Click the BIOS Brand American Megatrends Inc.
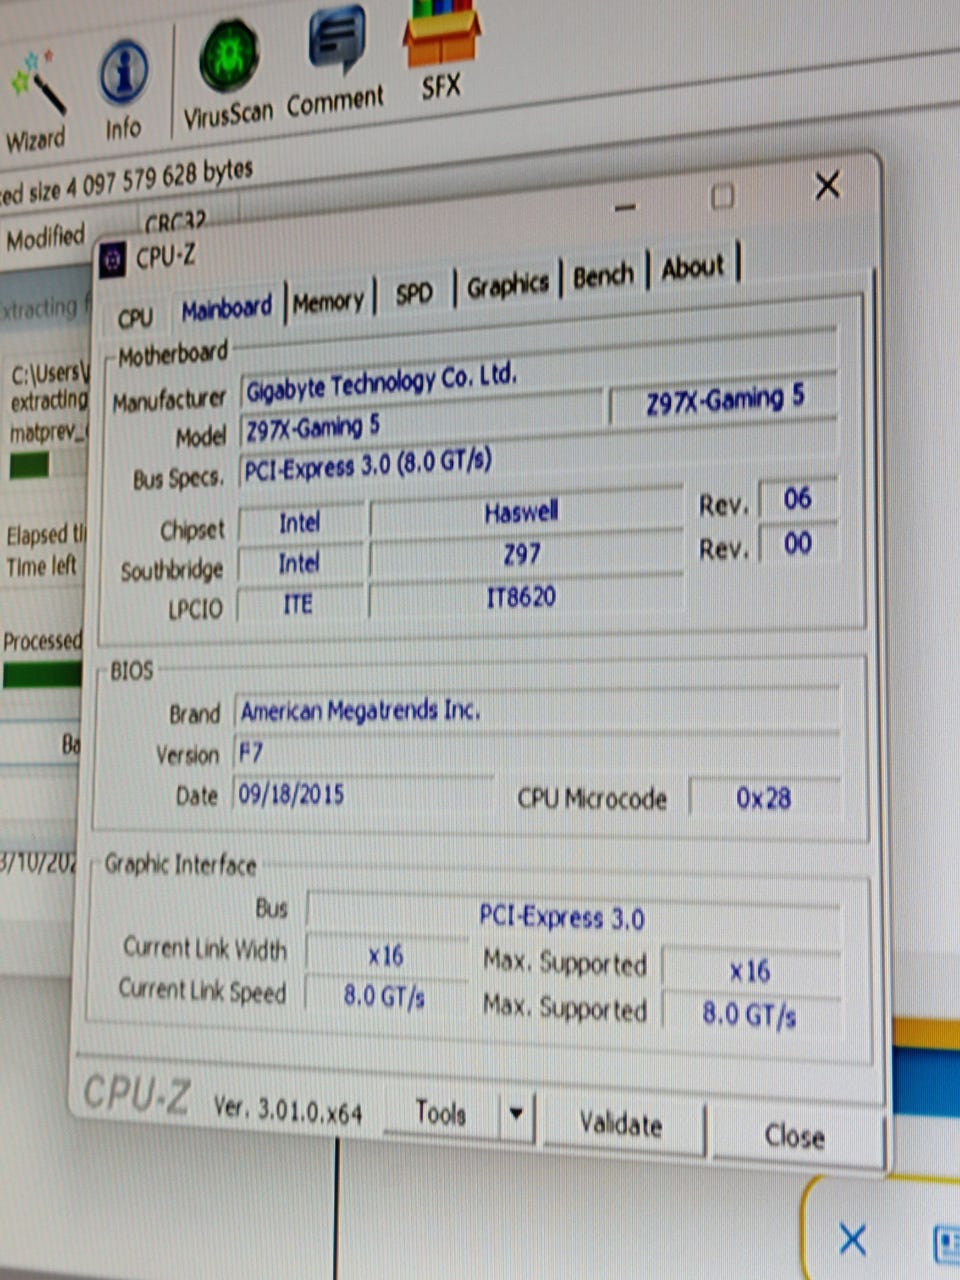 pos(538,711)
